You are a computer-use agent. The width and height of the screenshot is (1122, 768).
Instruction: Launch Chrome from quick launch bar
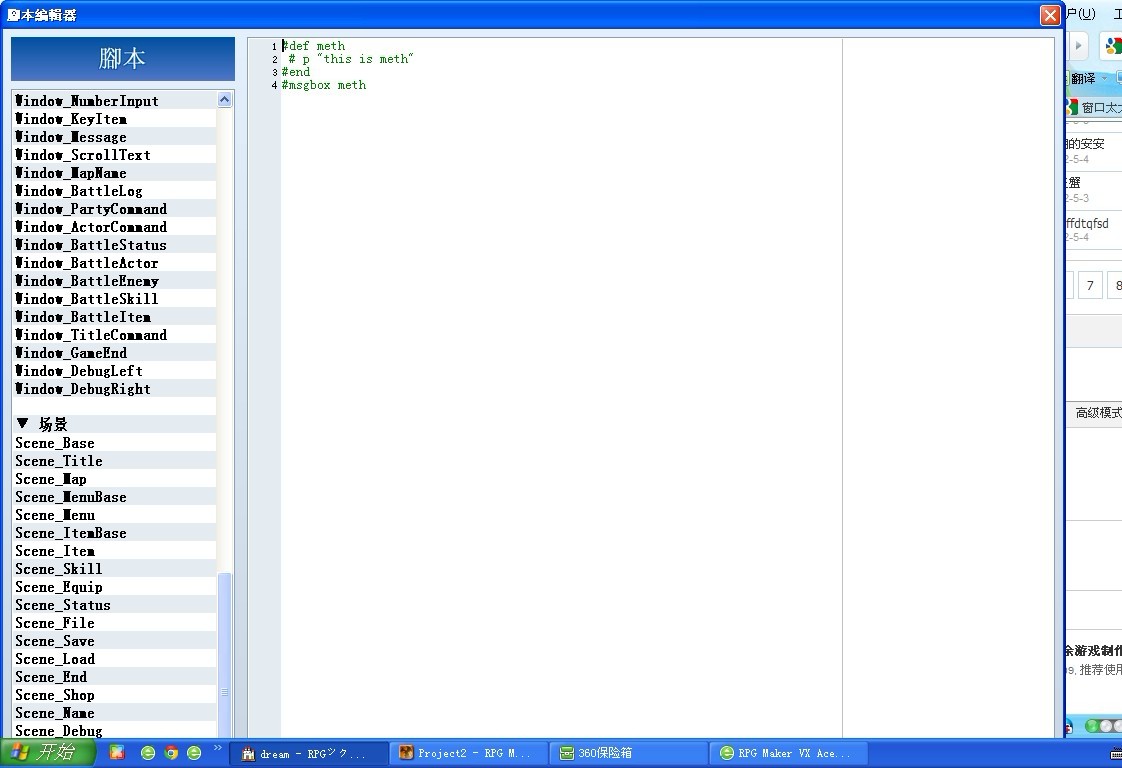tap(171, 752)
